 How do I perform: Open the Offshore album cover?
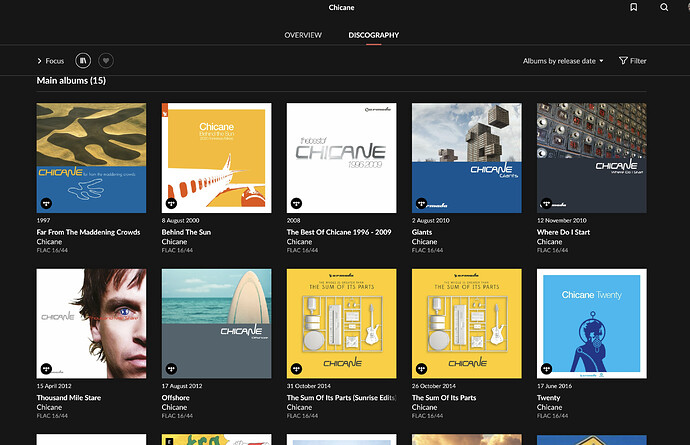click(x=217, y=324)
